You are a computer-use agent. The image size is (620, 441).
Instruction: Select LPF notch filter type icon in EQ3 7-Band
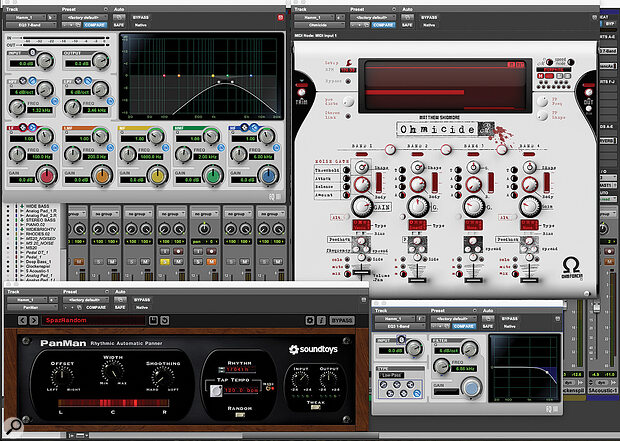[79, 81]
